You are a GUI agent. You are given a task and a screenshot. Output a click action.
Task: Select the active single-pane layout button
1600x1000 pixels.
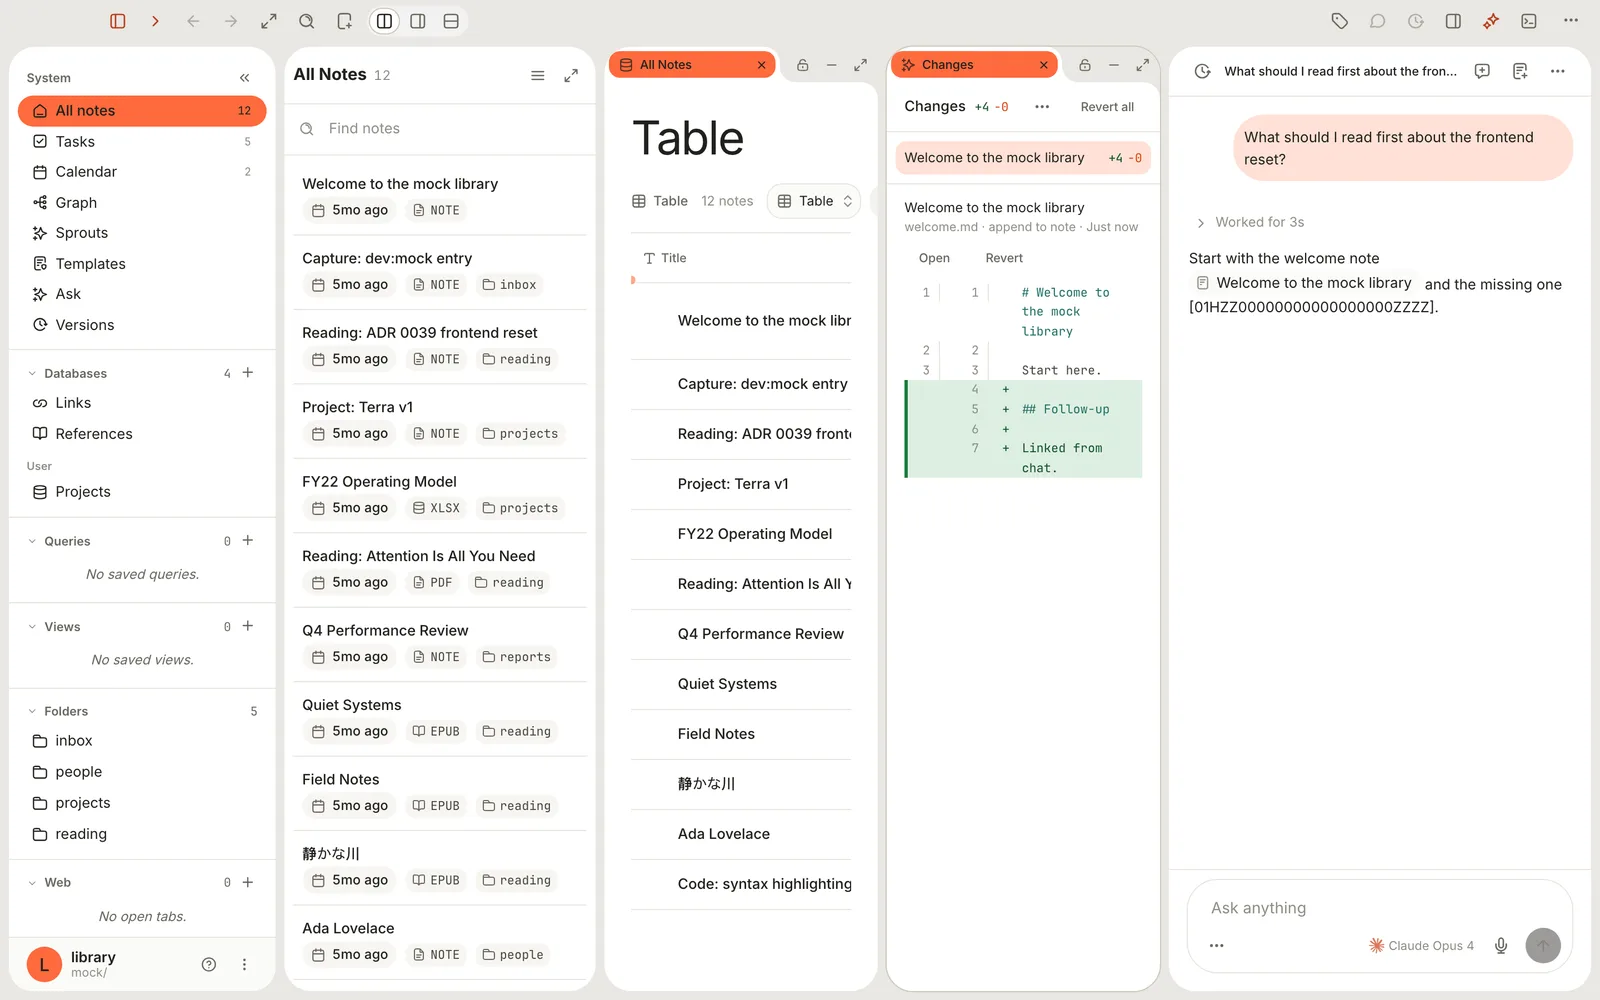pos(384,21)
